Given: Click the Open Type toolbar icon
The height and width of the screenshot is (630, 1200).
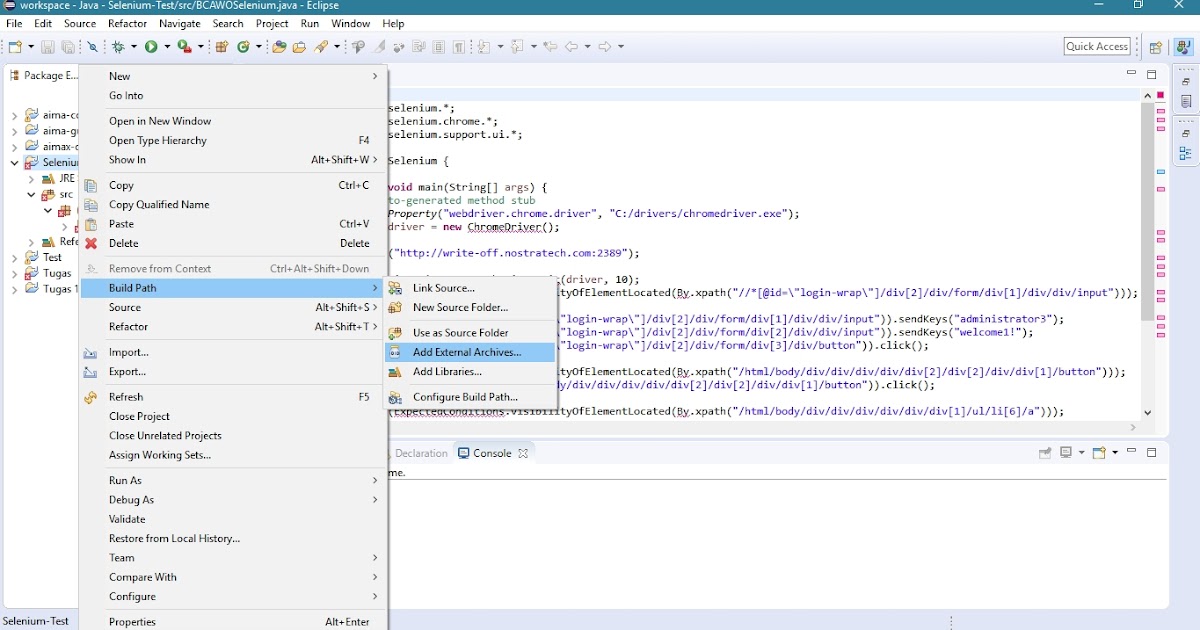Looking at the screenshot, I should coord(280,46).
